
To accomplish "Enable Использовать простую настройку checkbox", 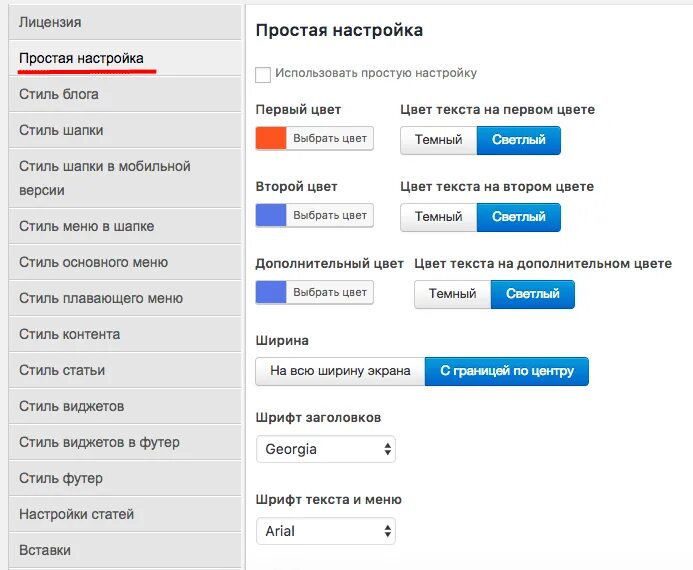I will [x=263, y=75].
